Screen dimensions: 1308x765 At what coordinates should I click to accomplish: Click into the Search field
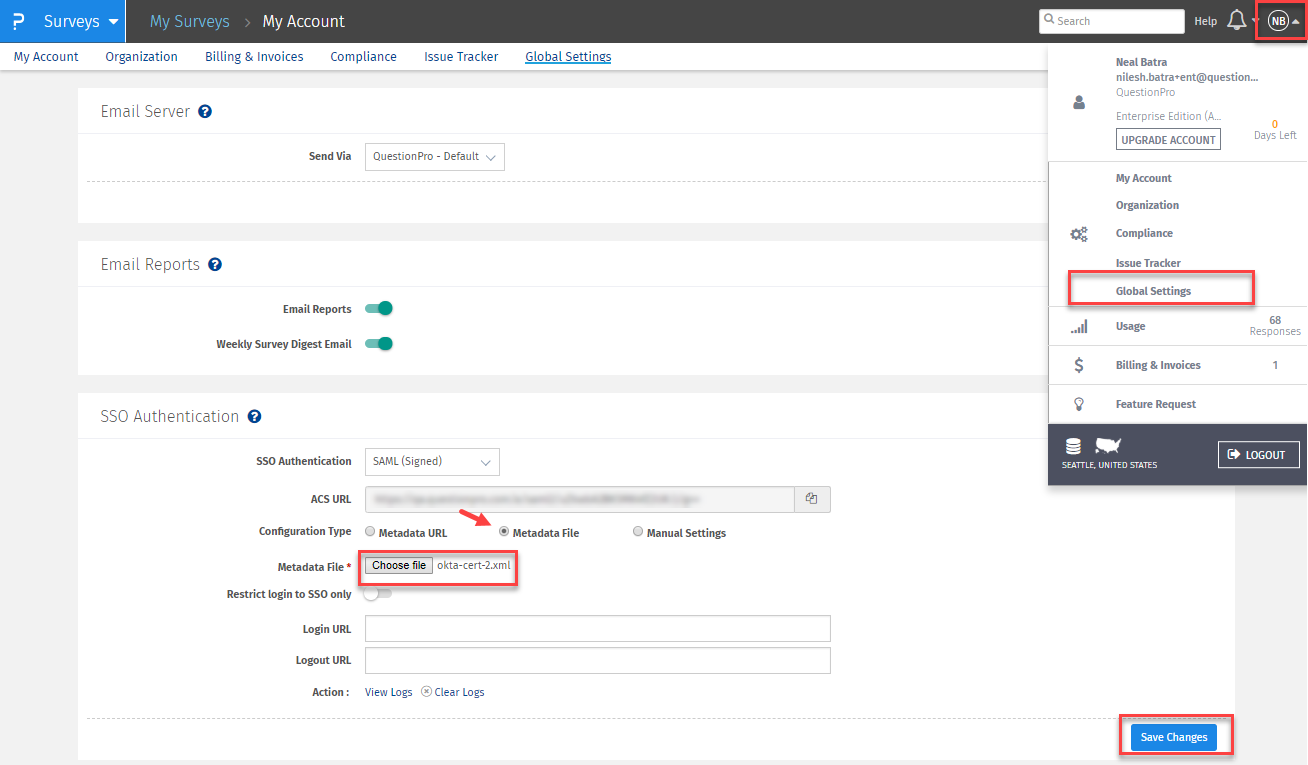1112,21
